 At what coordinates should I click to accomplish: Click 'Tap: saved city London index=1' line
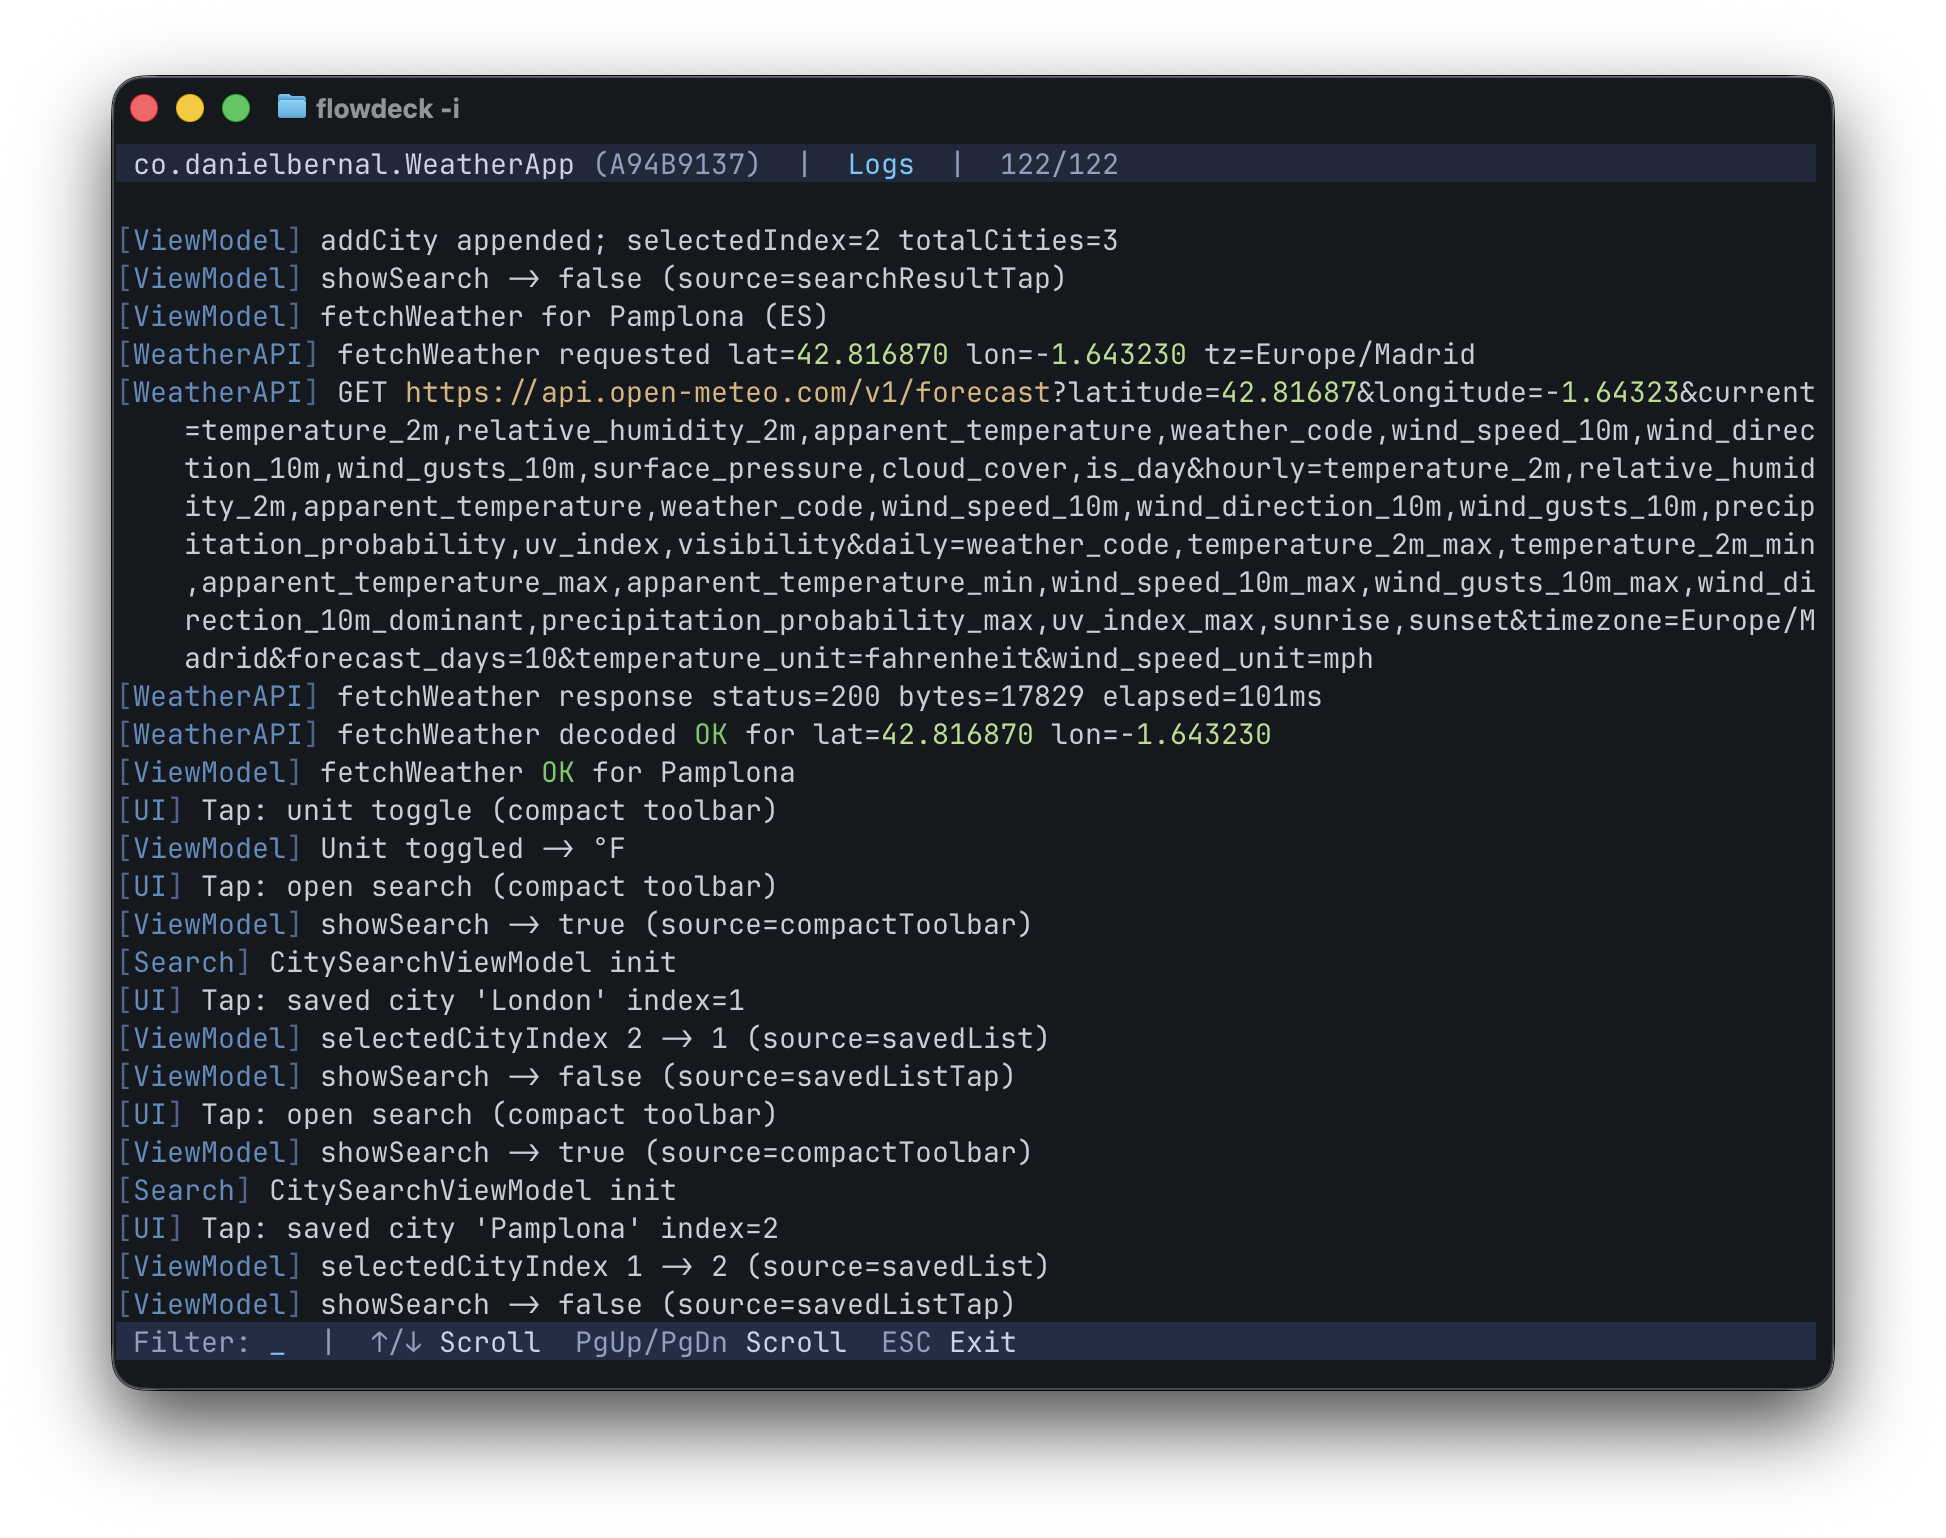pos(431,1000)
